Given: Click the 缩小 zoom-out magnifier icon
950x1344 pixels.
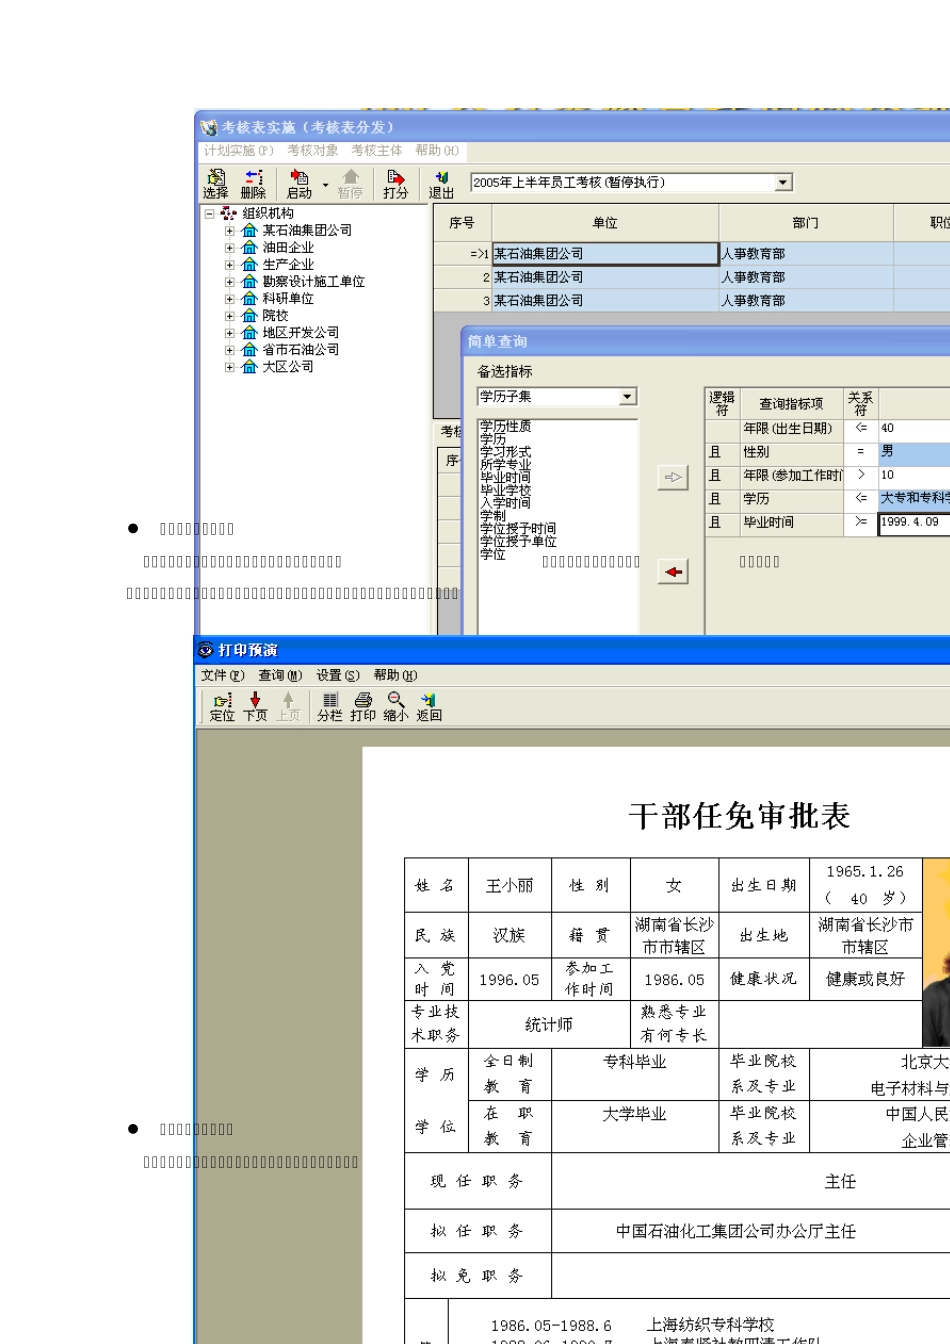Looking at the screenshot, I should [396, 706].
